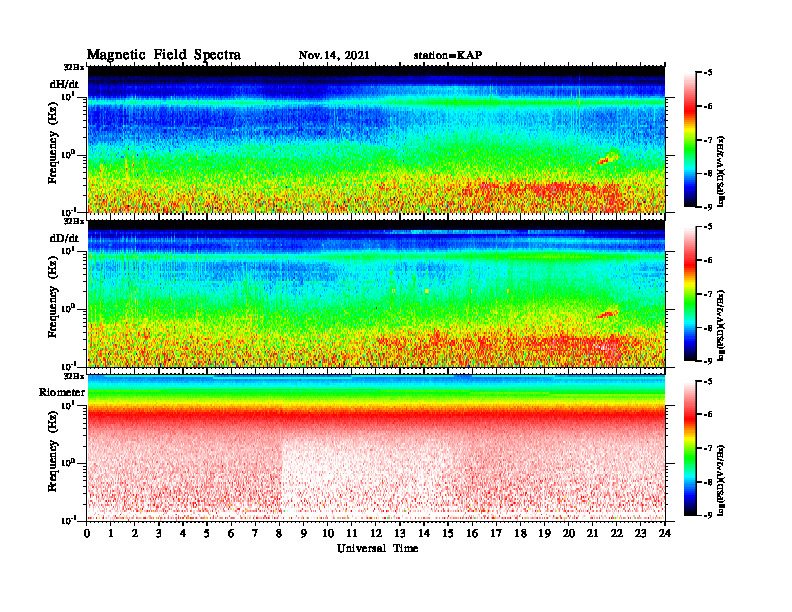Click the "-7" tick on the dD/dt color bar
This screenshot has height=612, width=792.
[x=708, y=294]
